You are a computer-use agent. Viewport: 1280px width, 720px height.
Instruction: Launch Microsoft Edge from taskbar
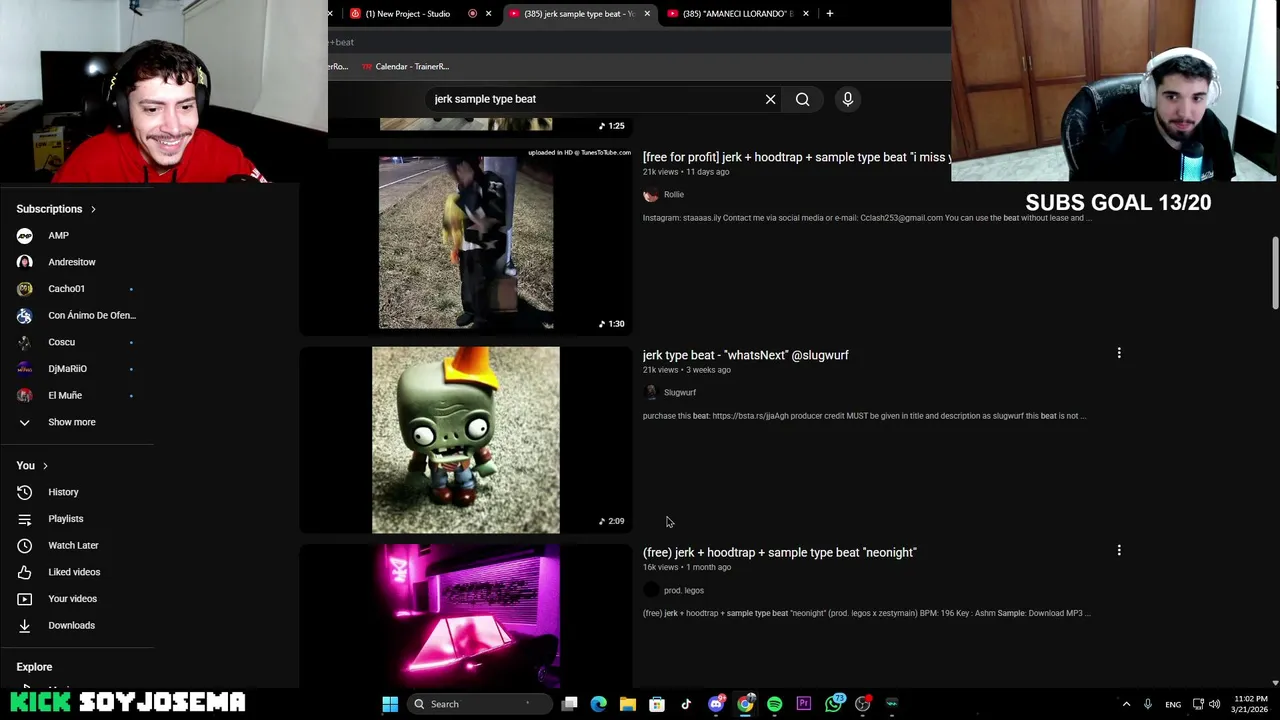coord(598,704)
